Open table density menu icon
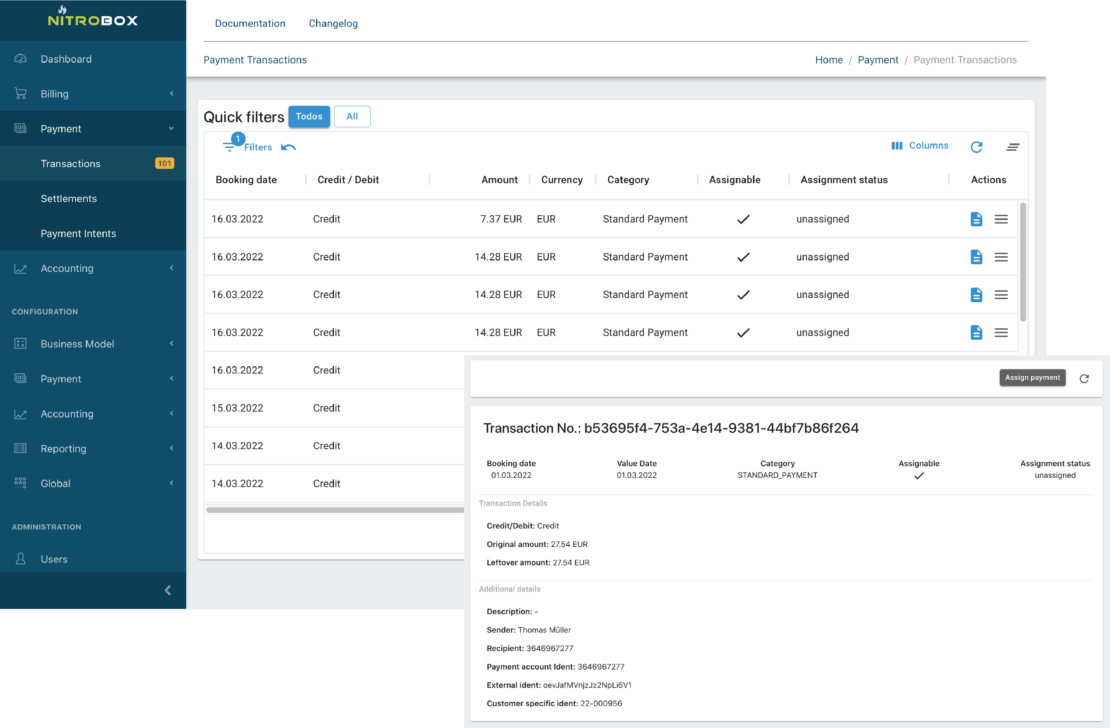 tap(1013, 147)
